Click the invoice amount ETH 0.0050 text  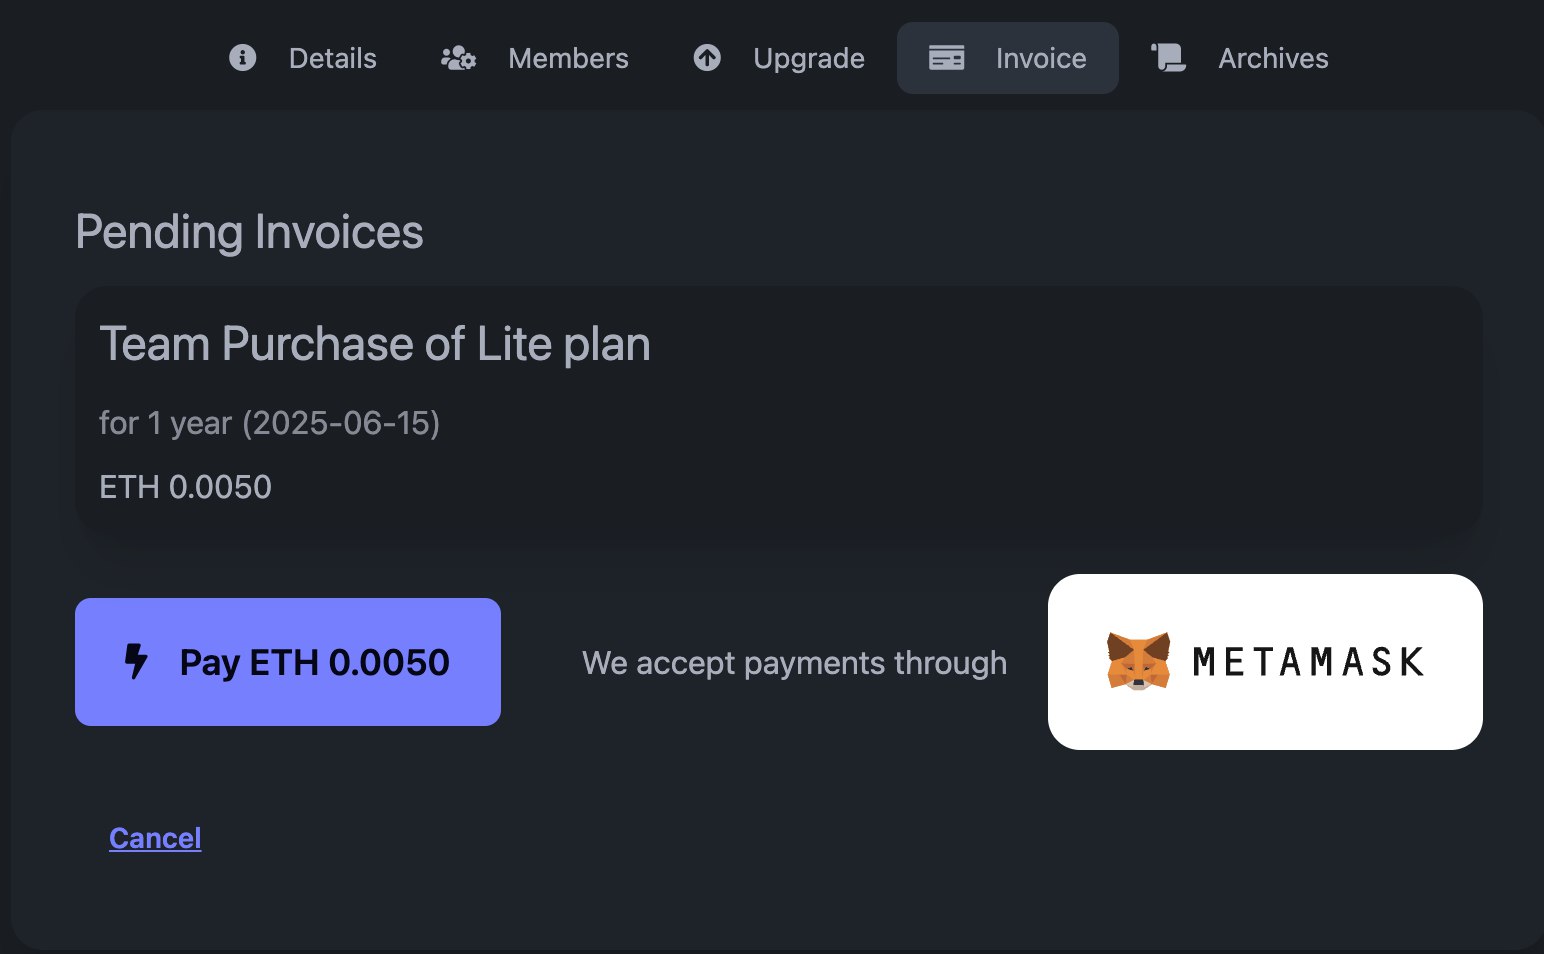click(x=185, y=487)
